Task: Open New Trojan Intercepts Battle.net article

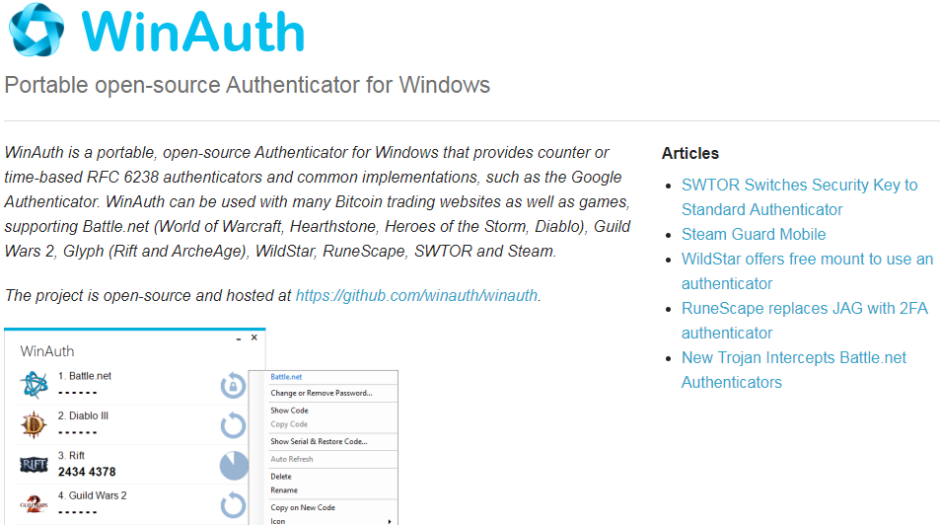Action: 794,370
